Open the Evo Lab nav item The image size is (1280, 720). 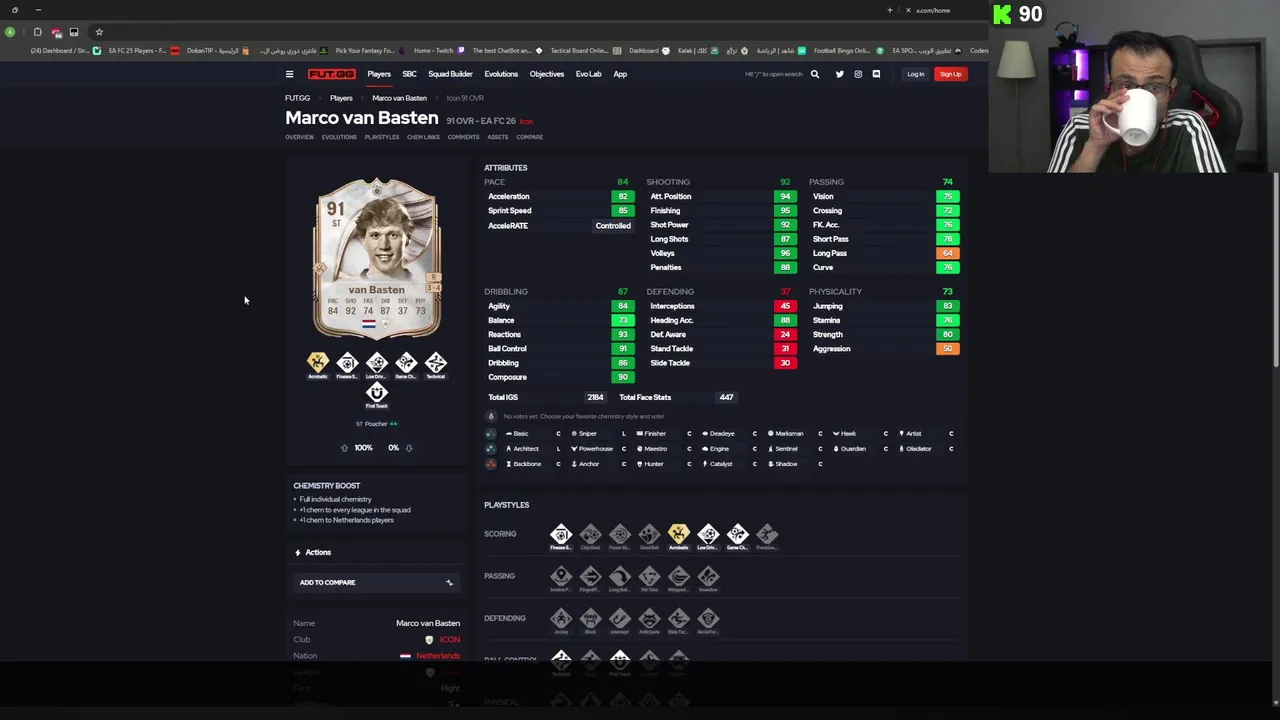[x=588, y=74]
